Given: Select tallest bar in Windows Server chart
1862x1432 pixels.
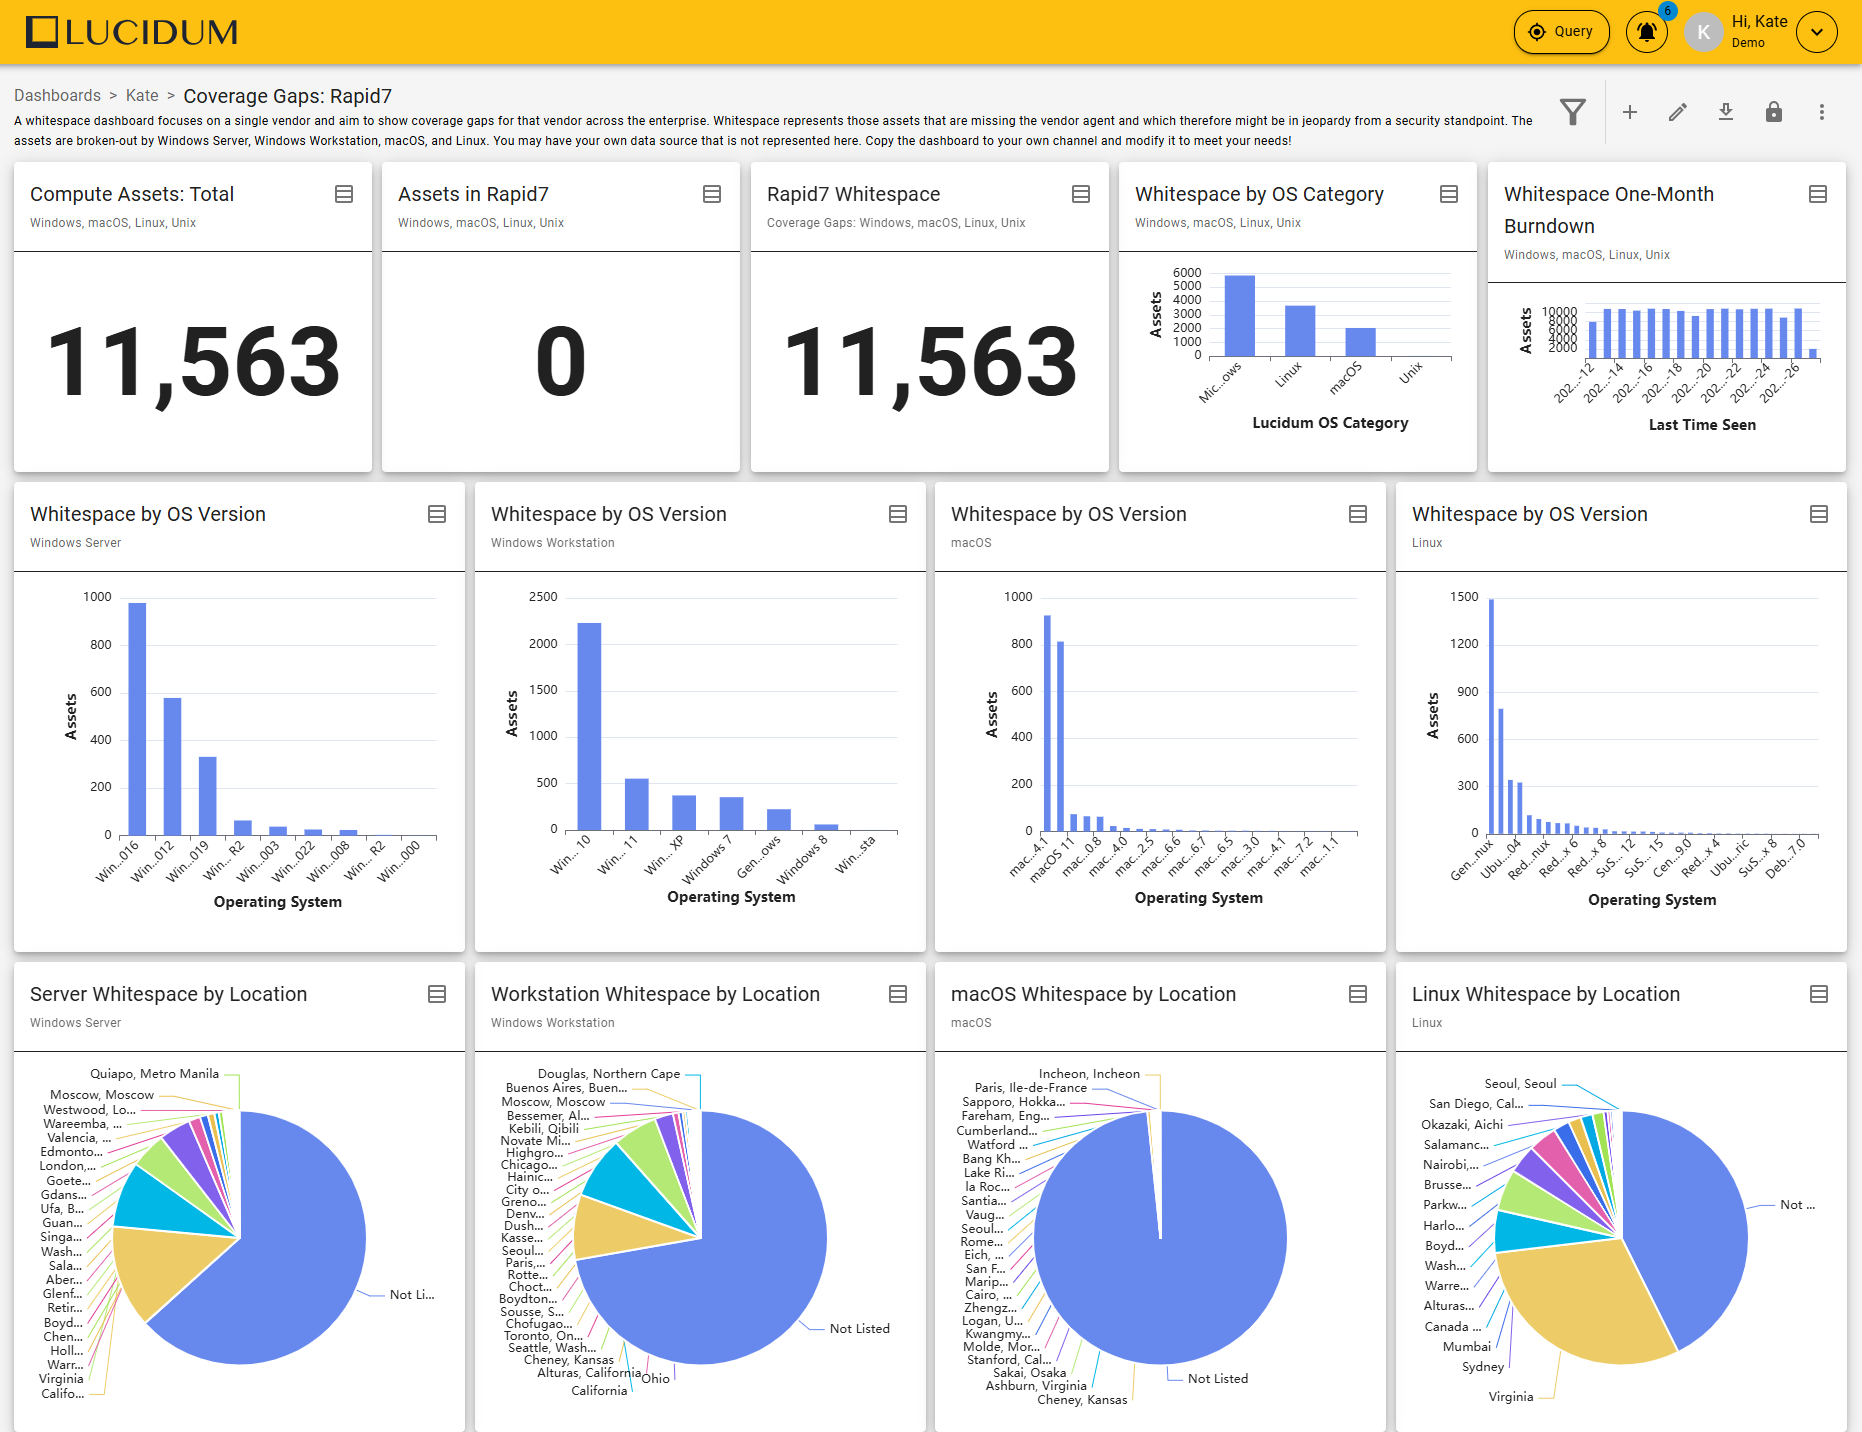Looking at the screenshot, I should pyautogui.click(x=138, y=719).
